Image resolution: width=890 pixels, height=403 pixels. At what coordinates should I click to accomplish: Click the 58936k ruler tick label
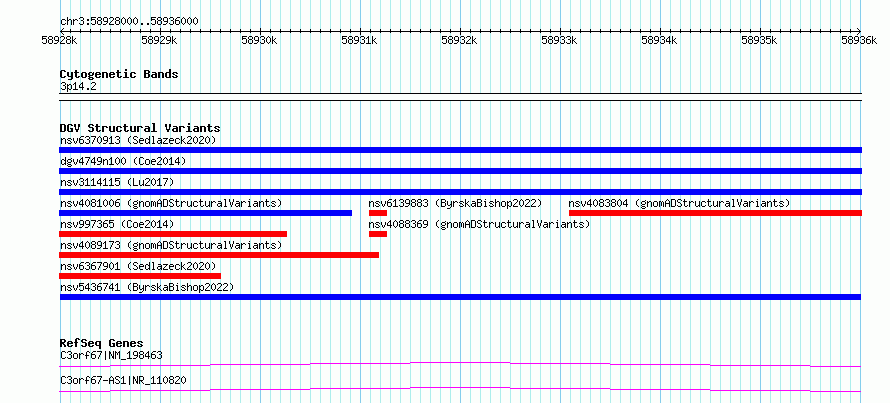[859, 40]
